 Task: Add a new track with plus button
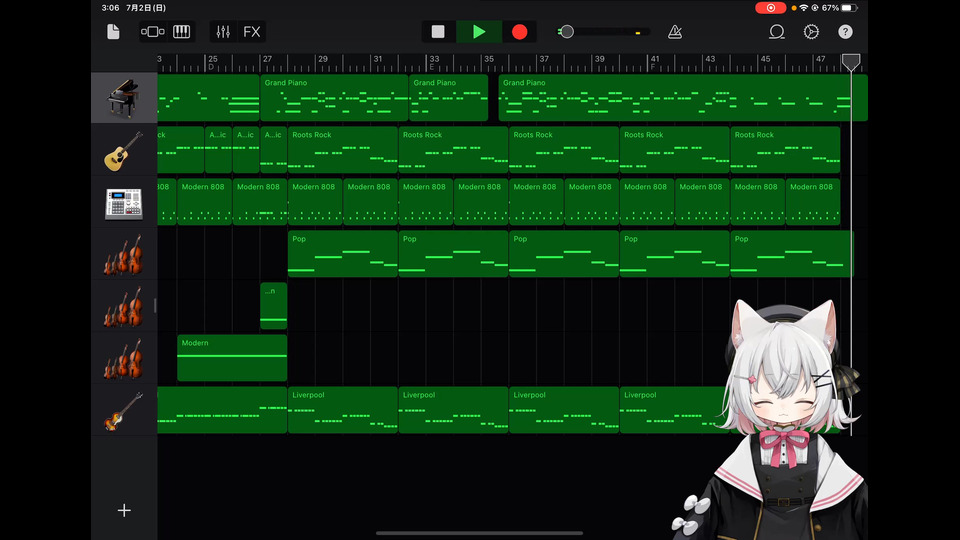click(x=124, y=510)
